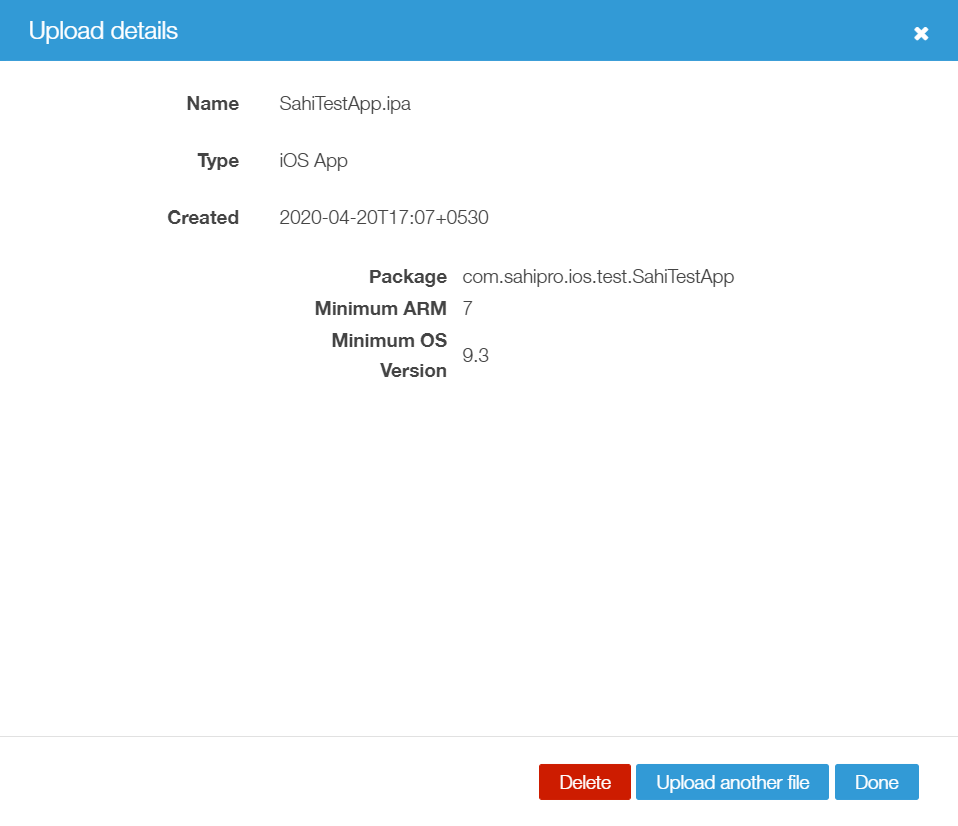The height and width of the screenshot is (826, 958).
Task: Select the iOS App type value
Action: coord(313,161)
